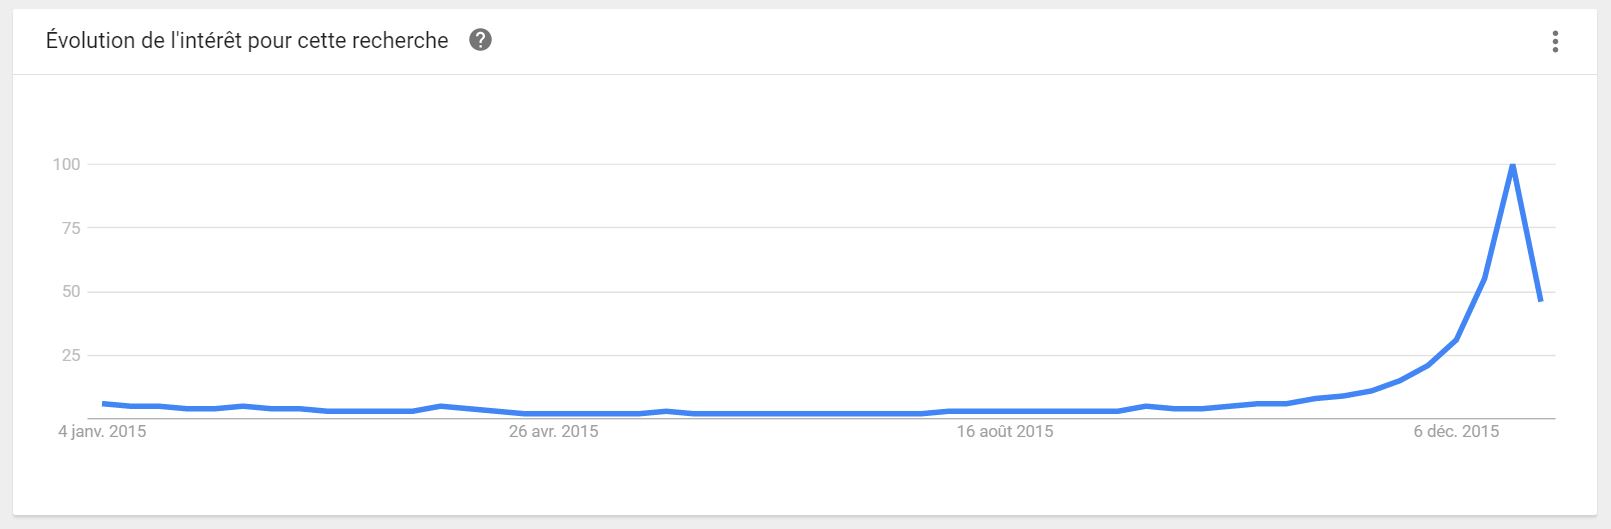Select the peak point at 100 on the line
This screenshot has width=1611, height=529.
[x=1512, y=164]
